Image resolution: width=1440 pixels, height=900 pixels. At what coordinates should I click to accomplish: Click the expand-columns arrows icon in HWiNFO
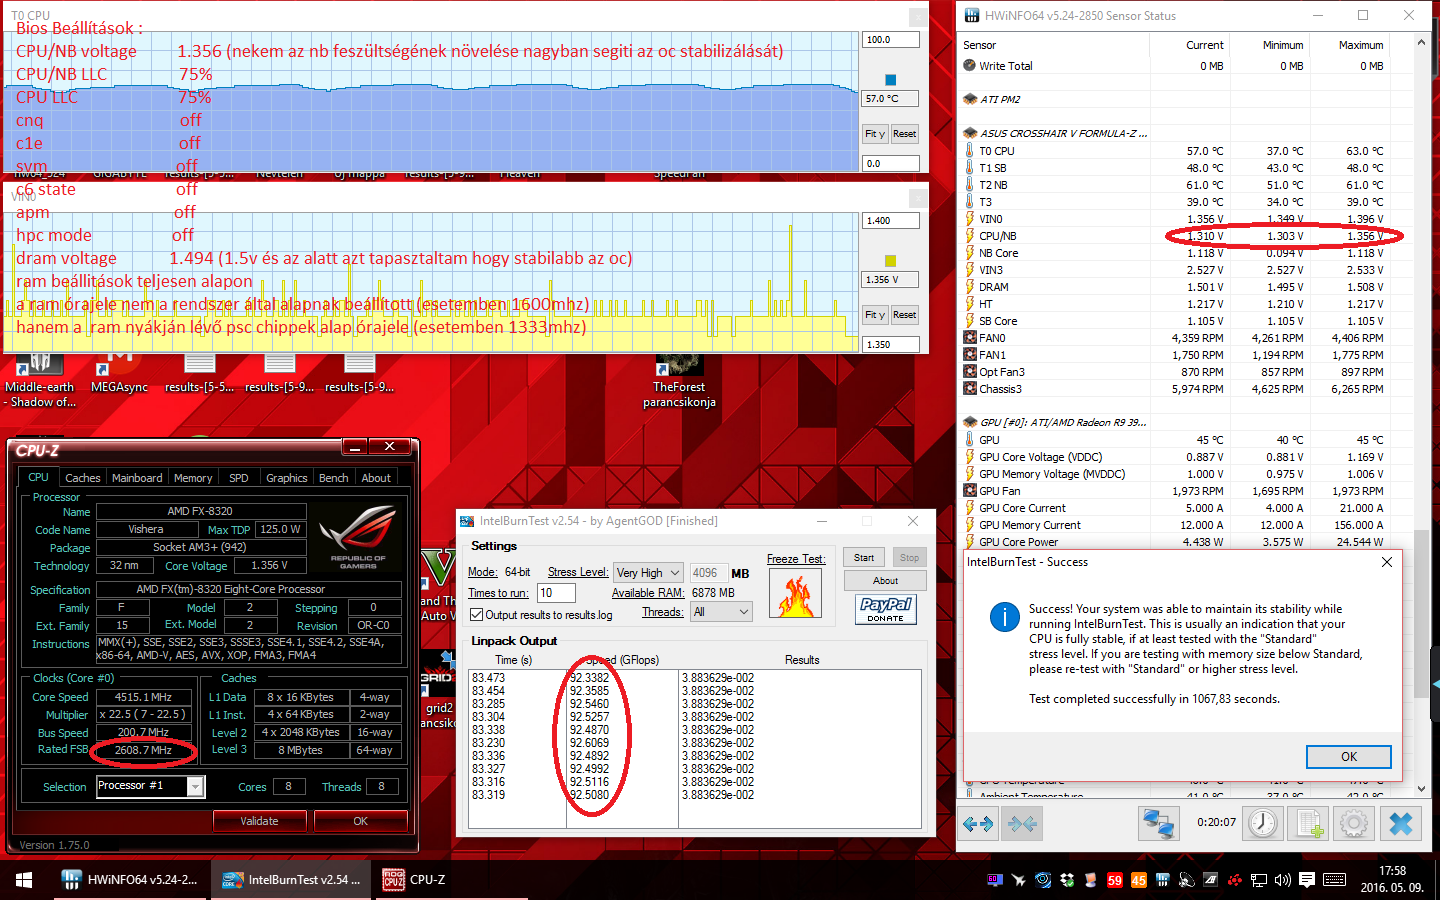977,824
